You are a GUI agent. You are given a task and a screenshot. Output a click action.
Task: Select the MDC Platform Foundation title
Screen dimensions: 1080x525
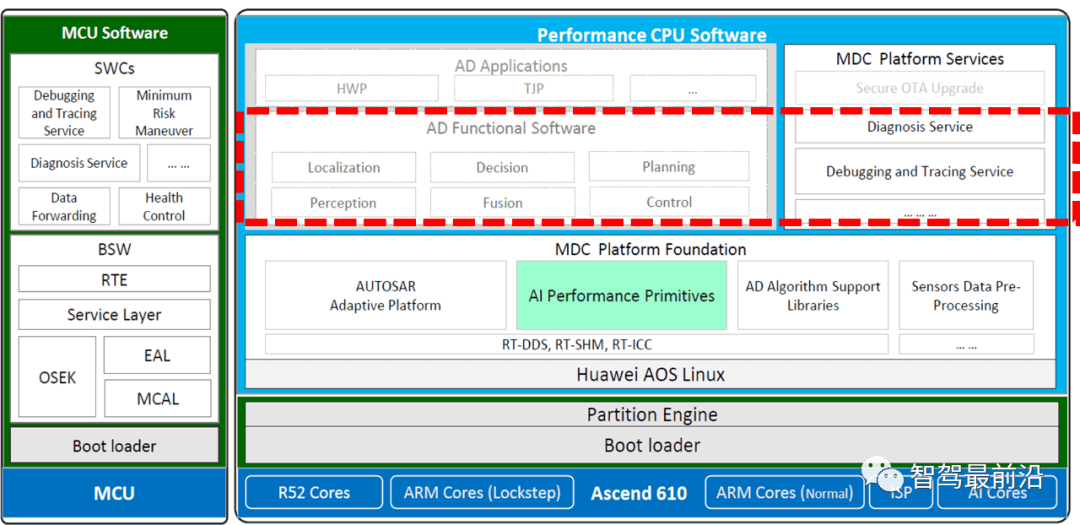(650, 249)
